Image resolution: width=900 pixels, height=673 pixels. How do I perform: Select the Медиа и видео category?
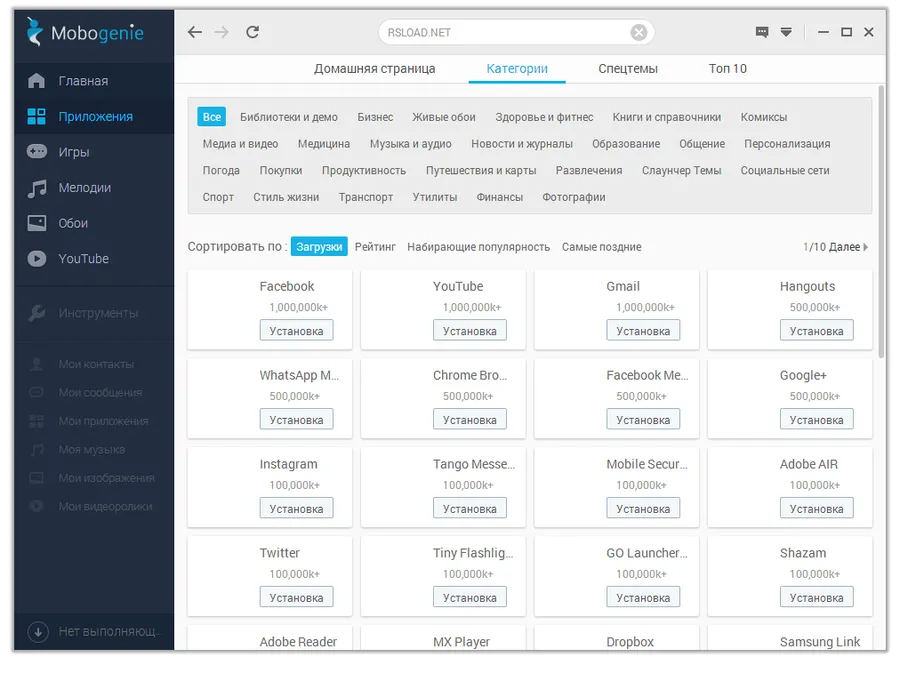click(240, 144)
